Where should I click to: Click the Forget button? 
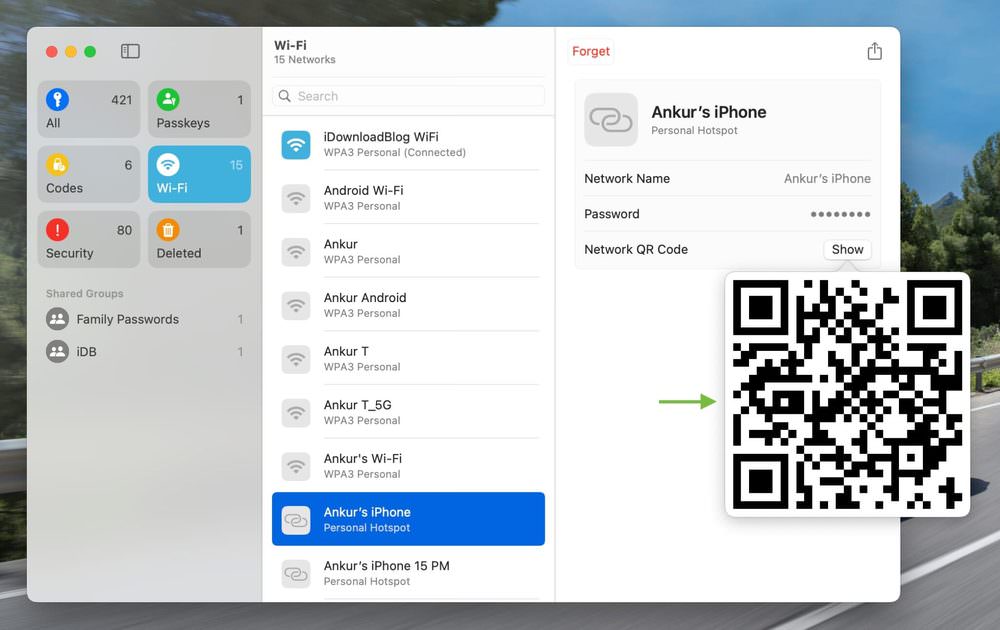point(591,51)
